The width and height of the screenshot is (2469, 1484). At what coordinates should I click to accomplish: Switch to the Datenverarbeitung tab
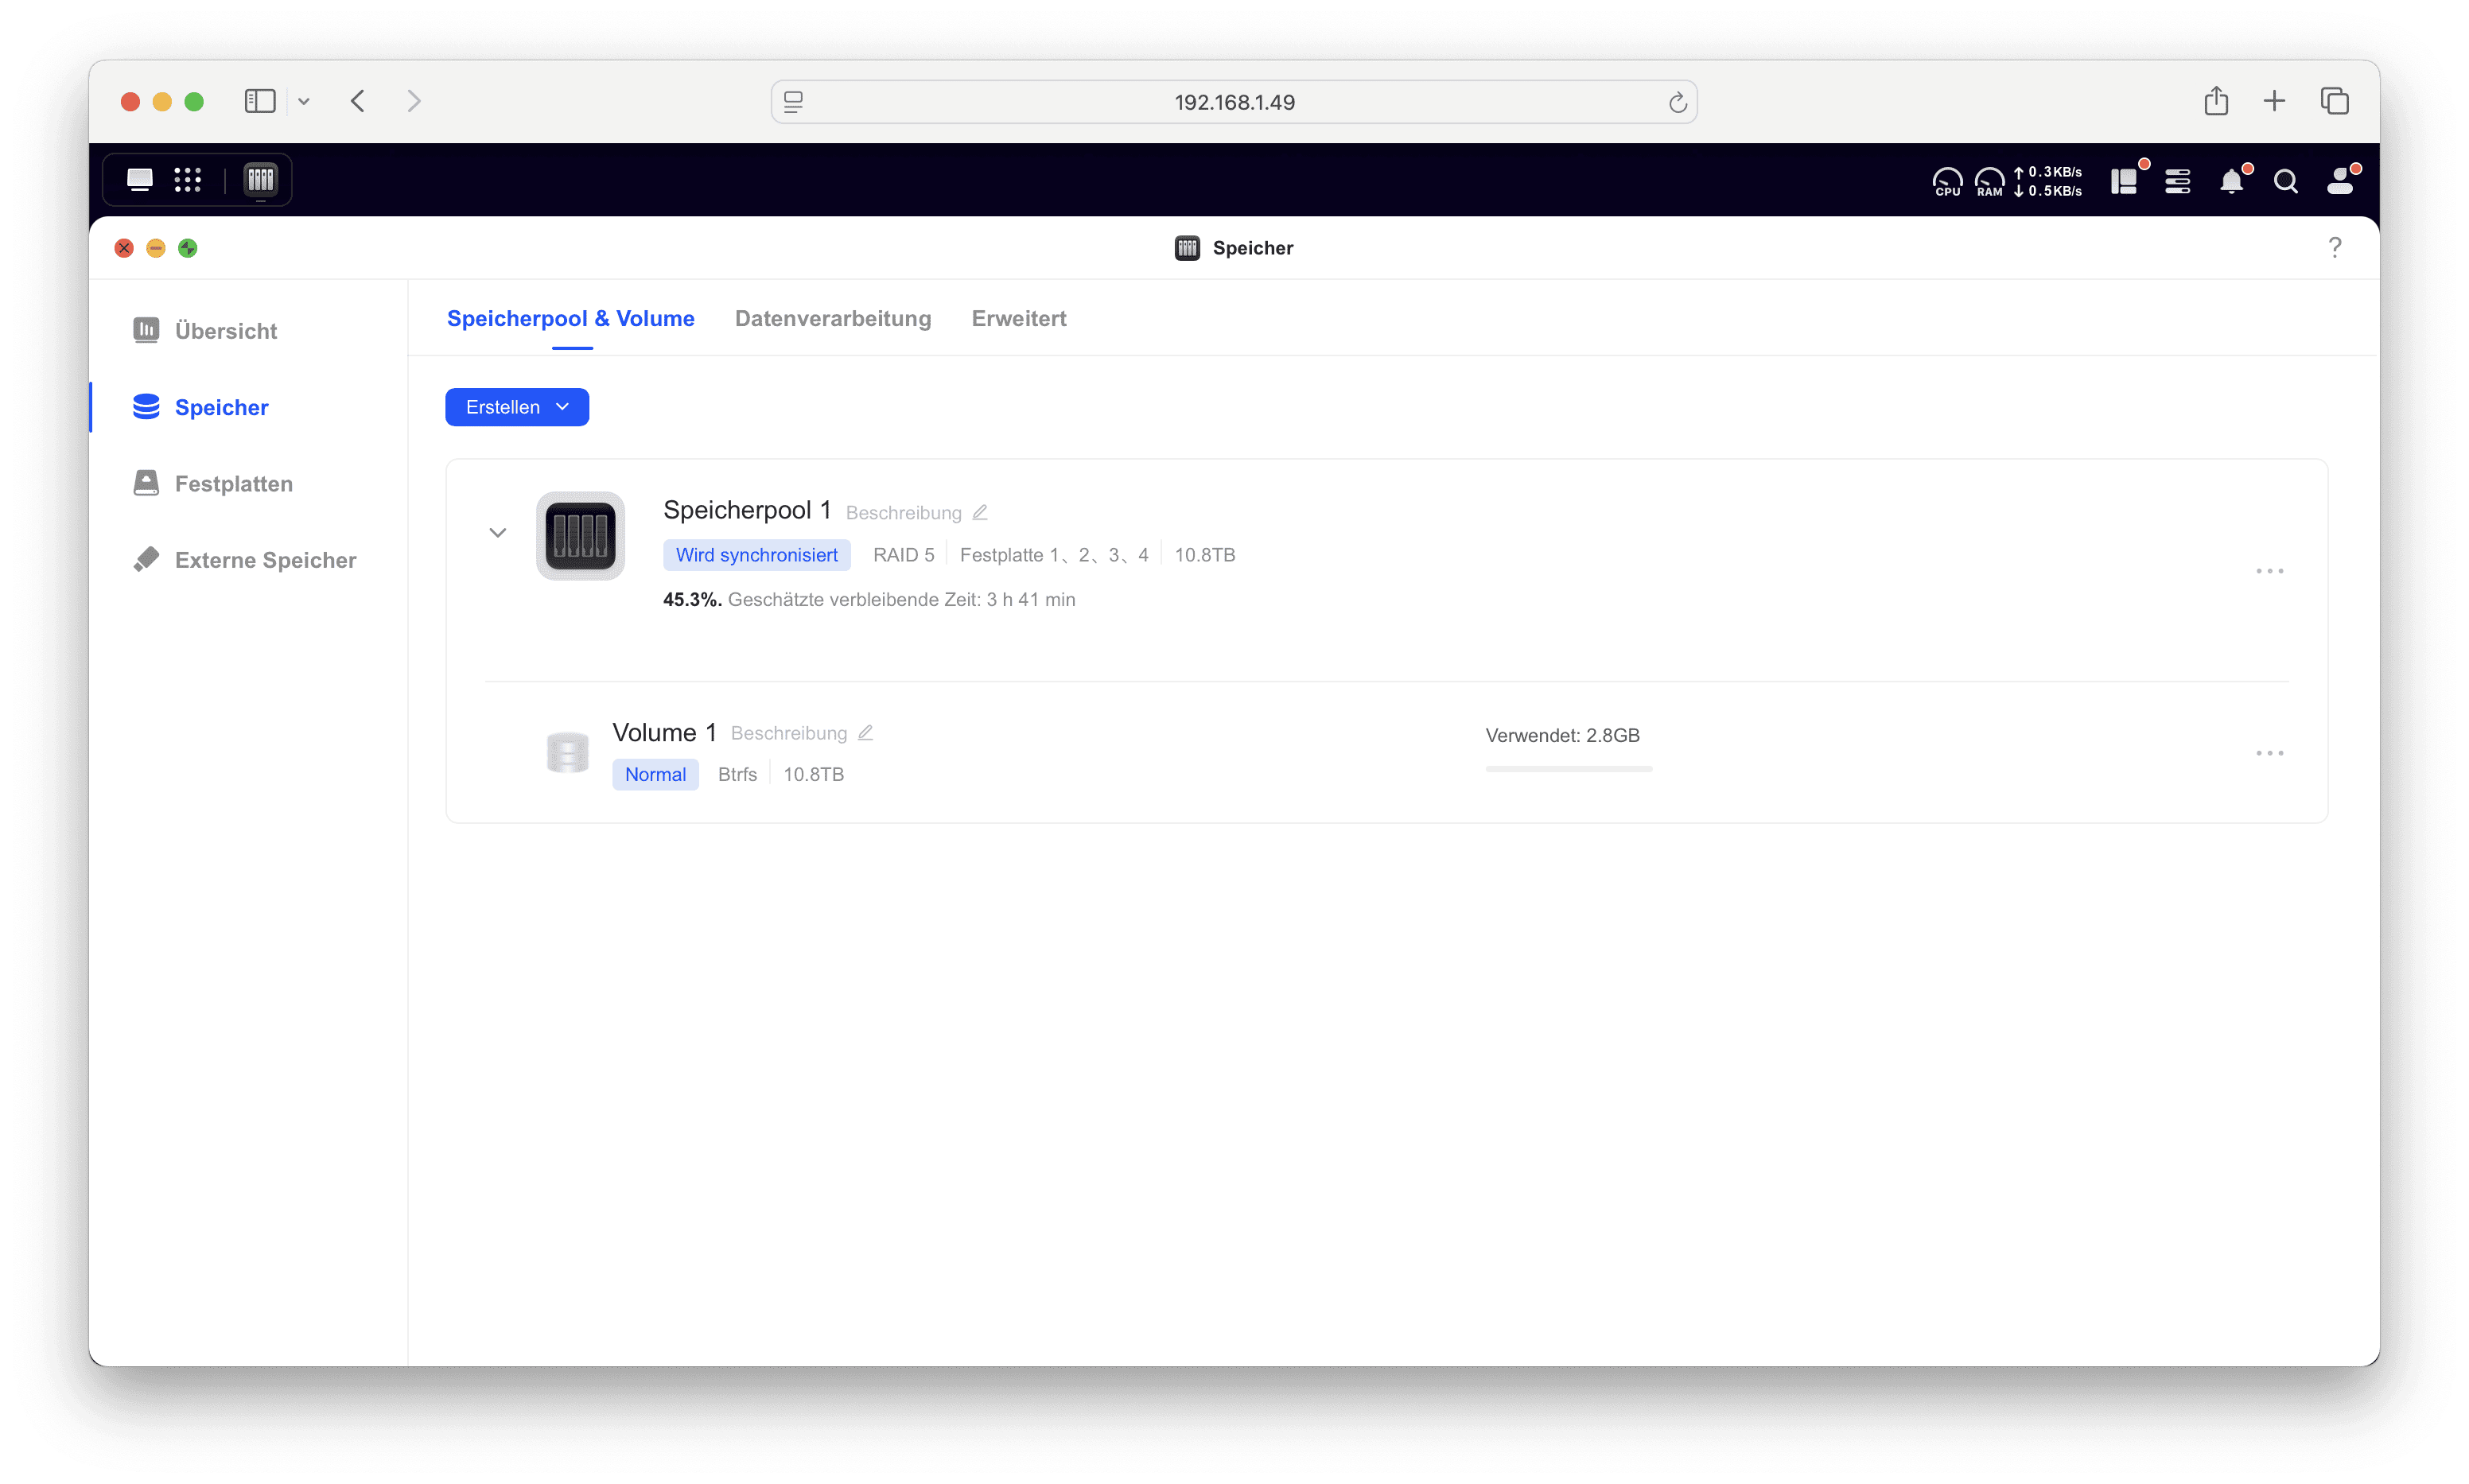pos(832,318)
